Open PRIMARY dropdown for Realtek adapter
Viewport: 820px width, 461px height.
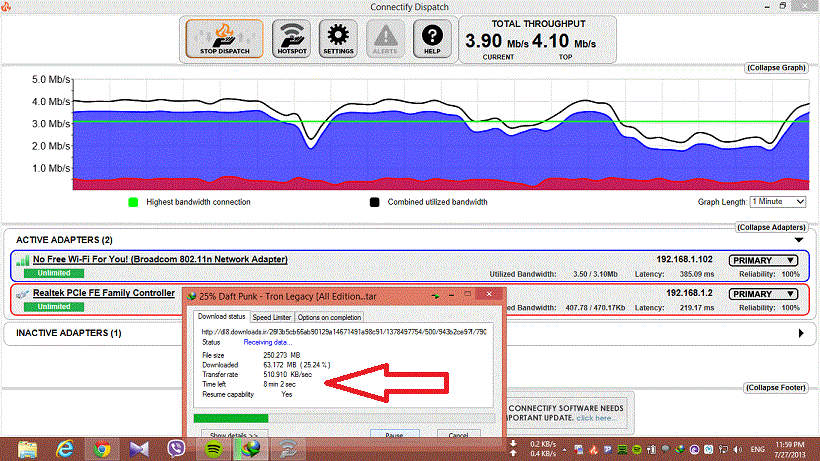[x=764, y=294]
